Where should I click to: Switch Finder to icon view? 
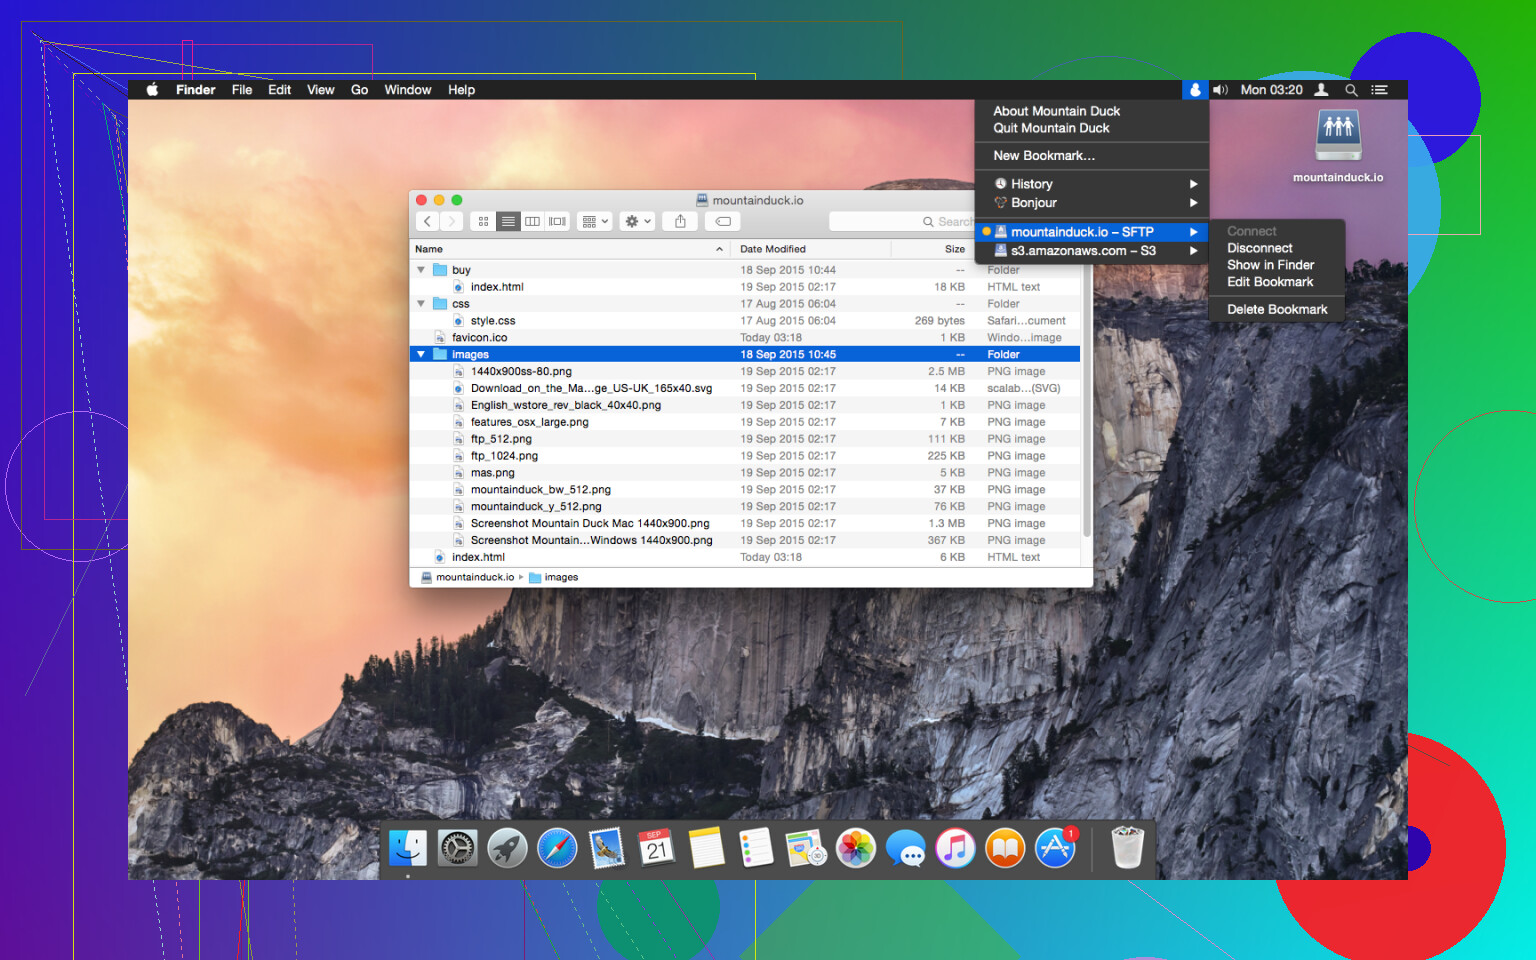484,221
